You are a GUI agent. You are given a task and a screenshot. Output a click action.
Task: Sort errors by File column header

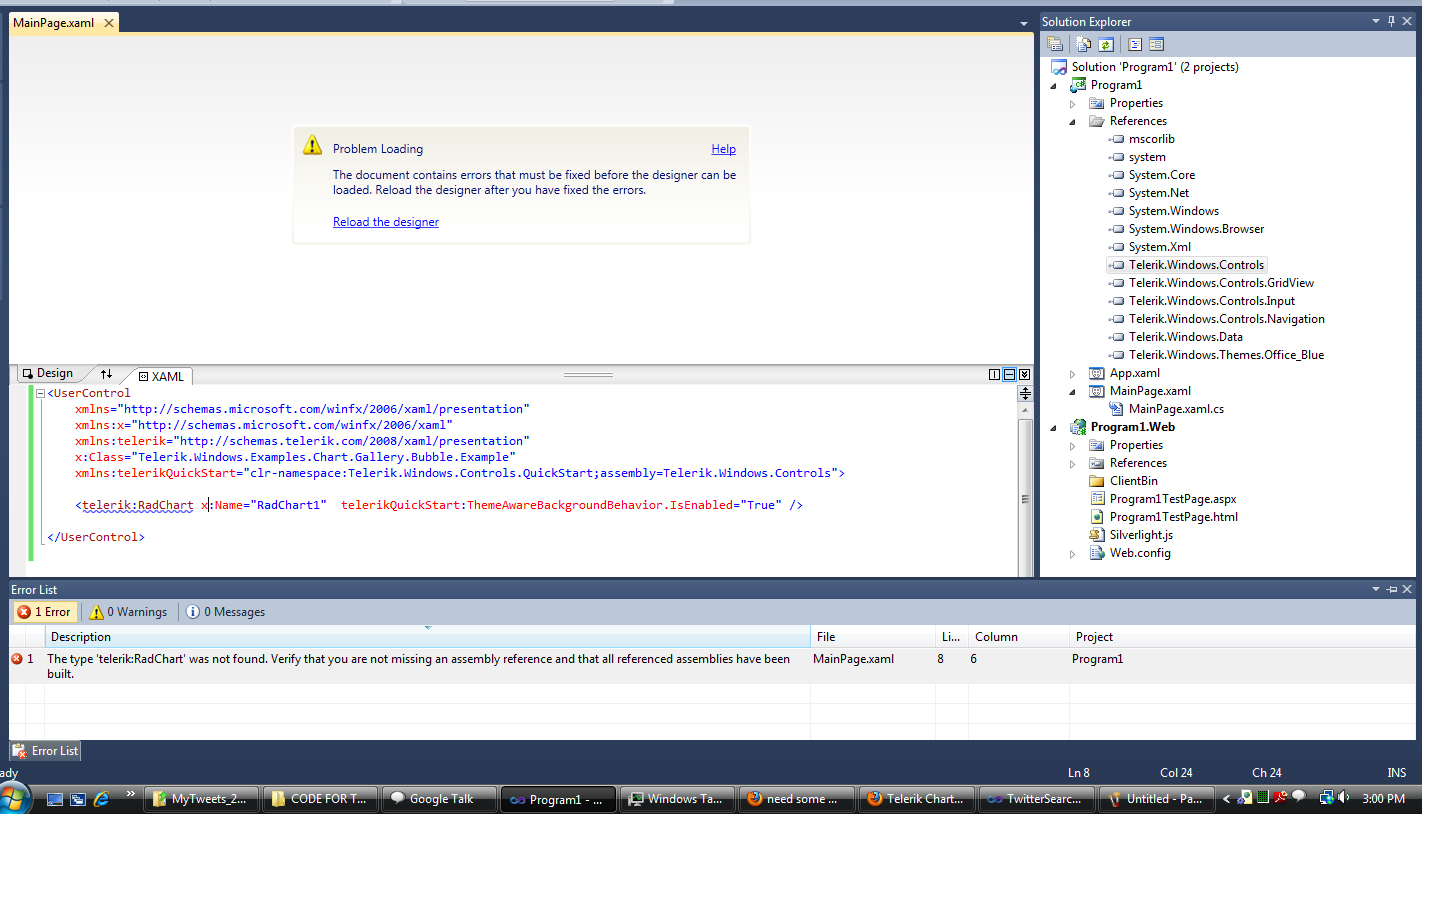click(873, 637)
